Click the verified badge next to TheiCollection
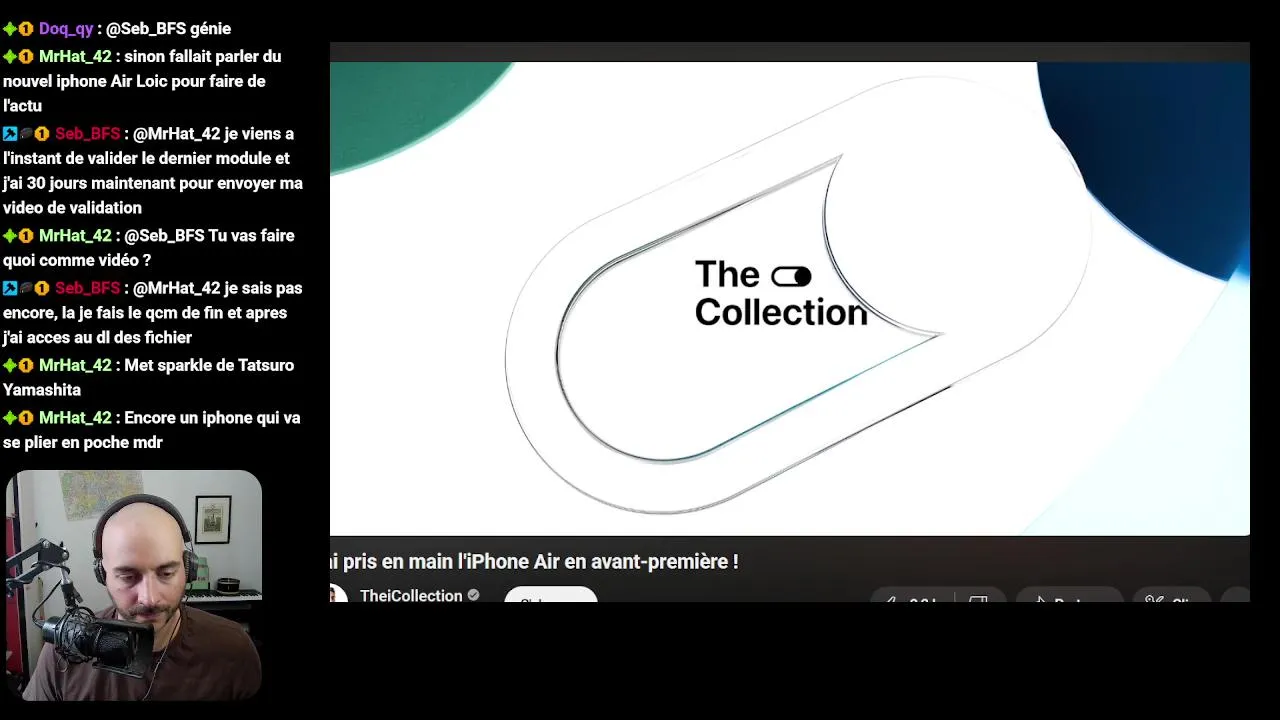The image size is (1280, 720). coord(473,595)
